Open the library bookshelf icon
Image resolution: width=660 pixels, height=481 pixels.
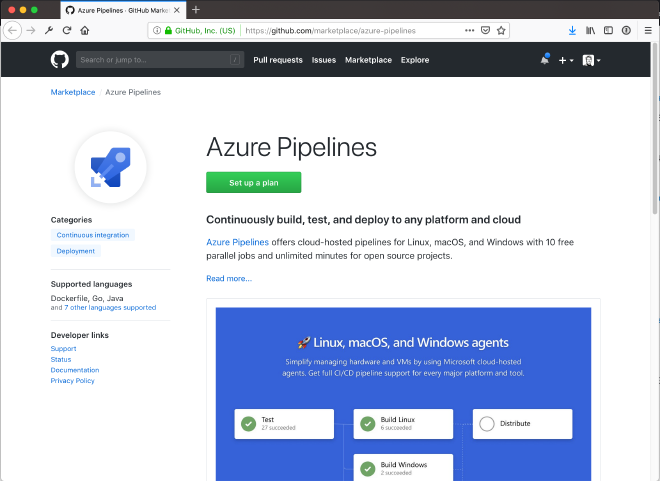click(x=591, y=30)
